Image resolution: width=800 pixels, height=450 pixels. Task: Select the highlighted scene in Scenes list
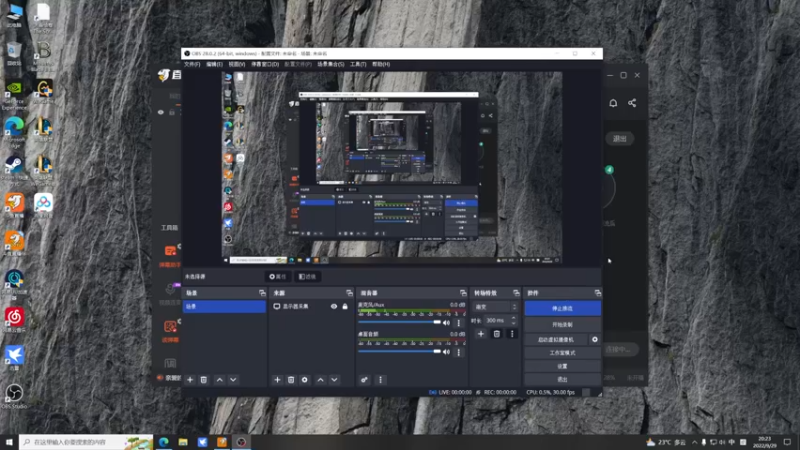(x=224, y=306)
